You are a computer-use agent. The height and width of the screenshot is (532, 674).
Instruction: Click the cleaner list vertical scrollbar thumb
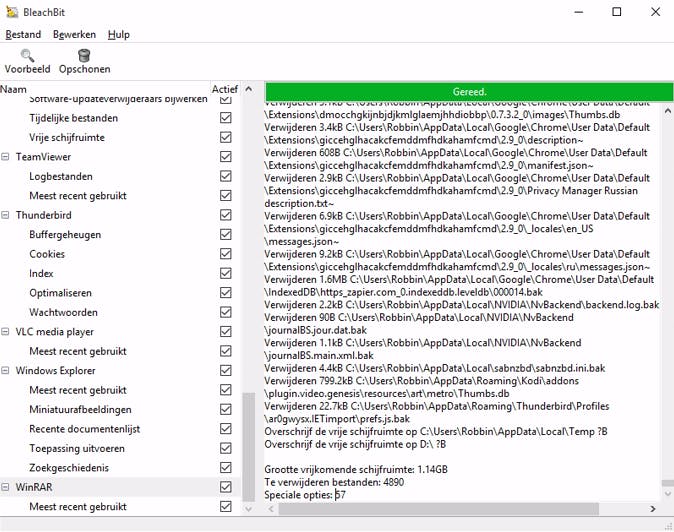[x=248, y=447]
